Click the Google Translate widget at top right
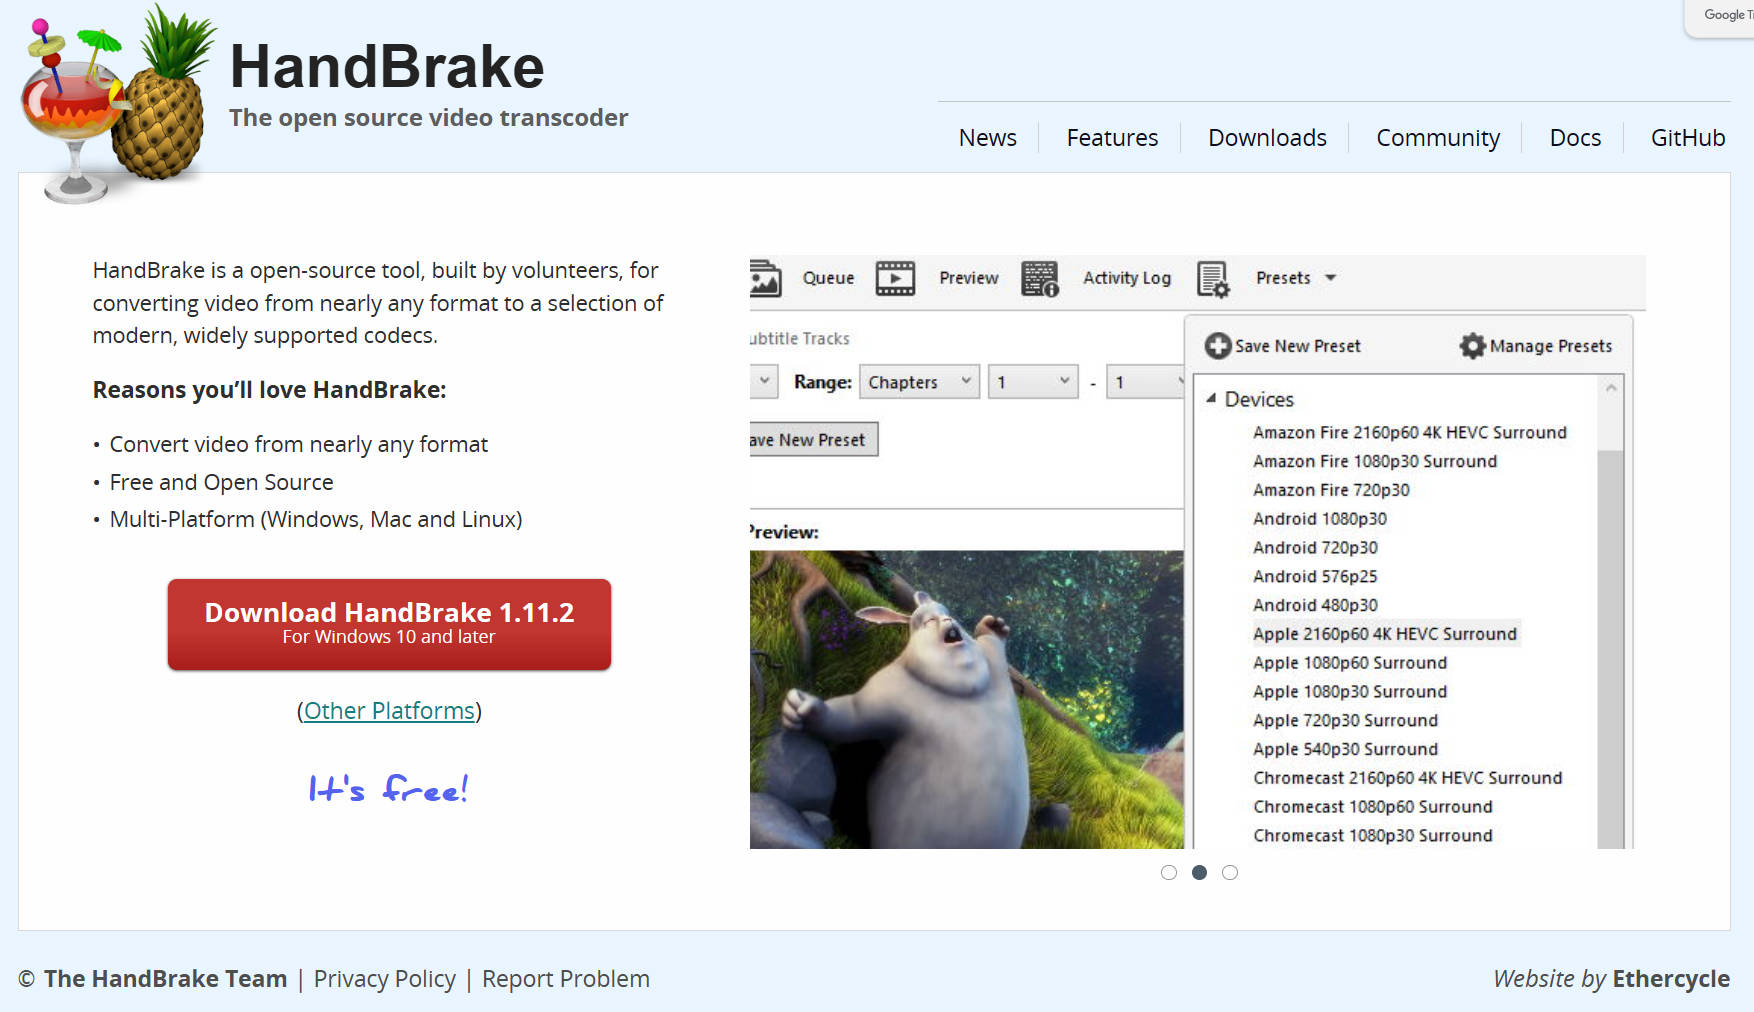The image size is (1754, 1012). (1720, 18)
